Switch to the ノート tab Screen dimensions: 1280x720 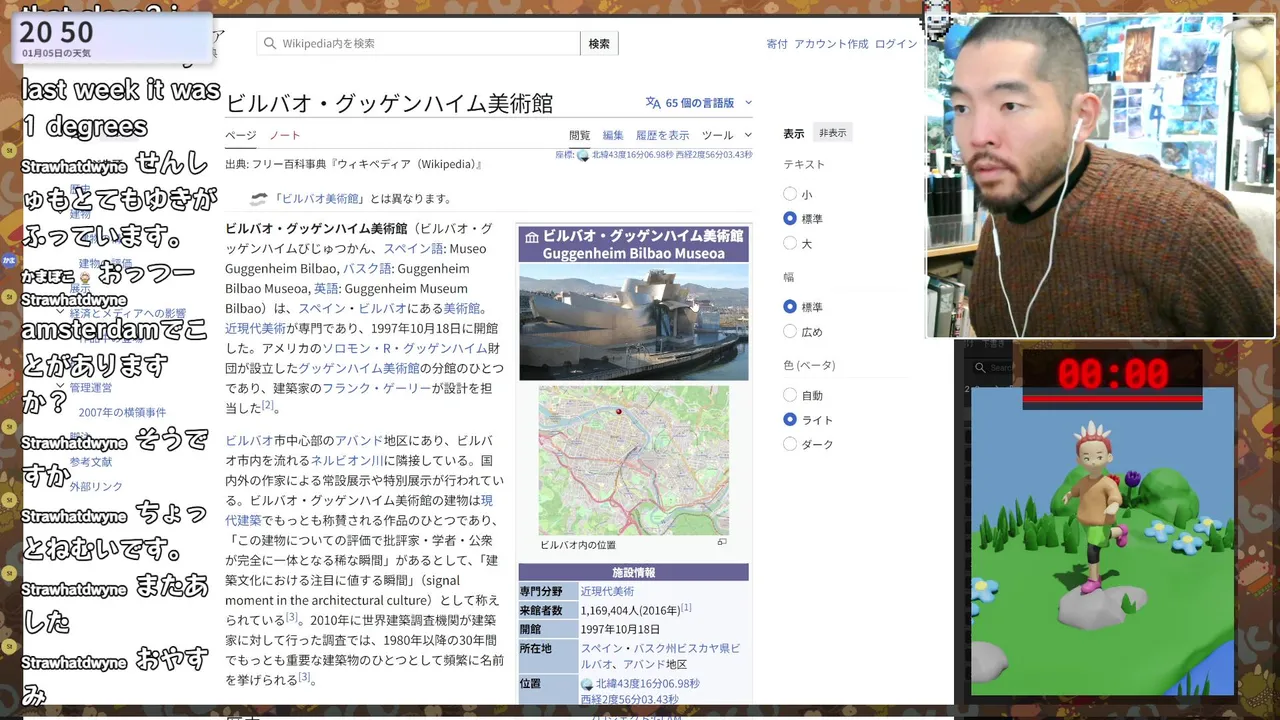pos(284,135)
